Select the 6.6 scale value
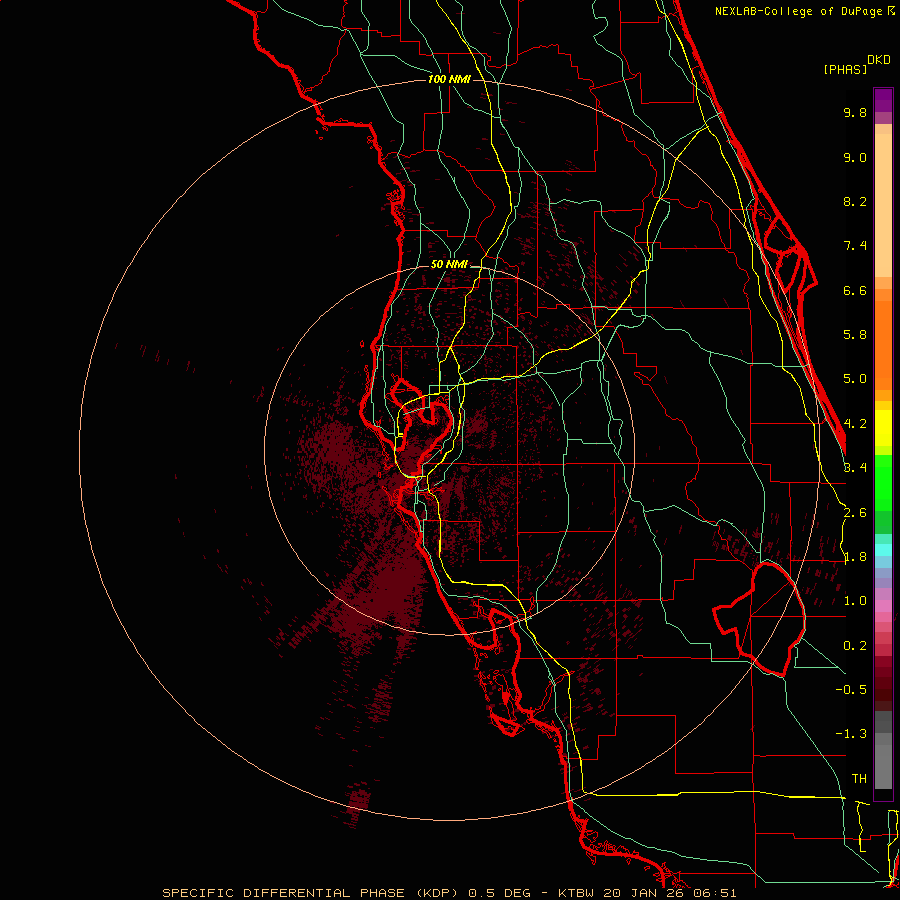This screenshot has height=900, width=900. (855, 290)
